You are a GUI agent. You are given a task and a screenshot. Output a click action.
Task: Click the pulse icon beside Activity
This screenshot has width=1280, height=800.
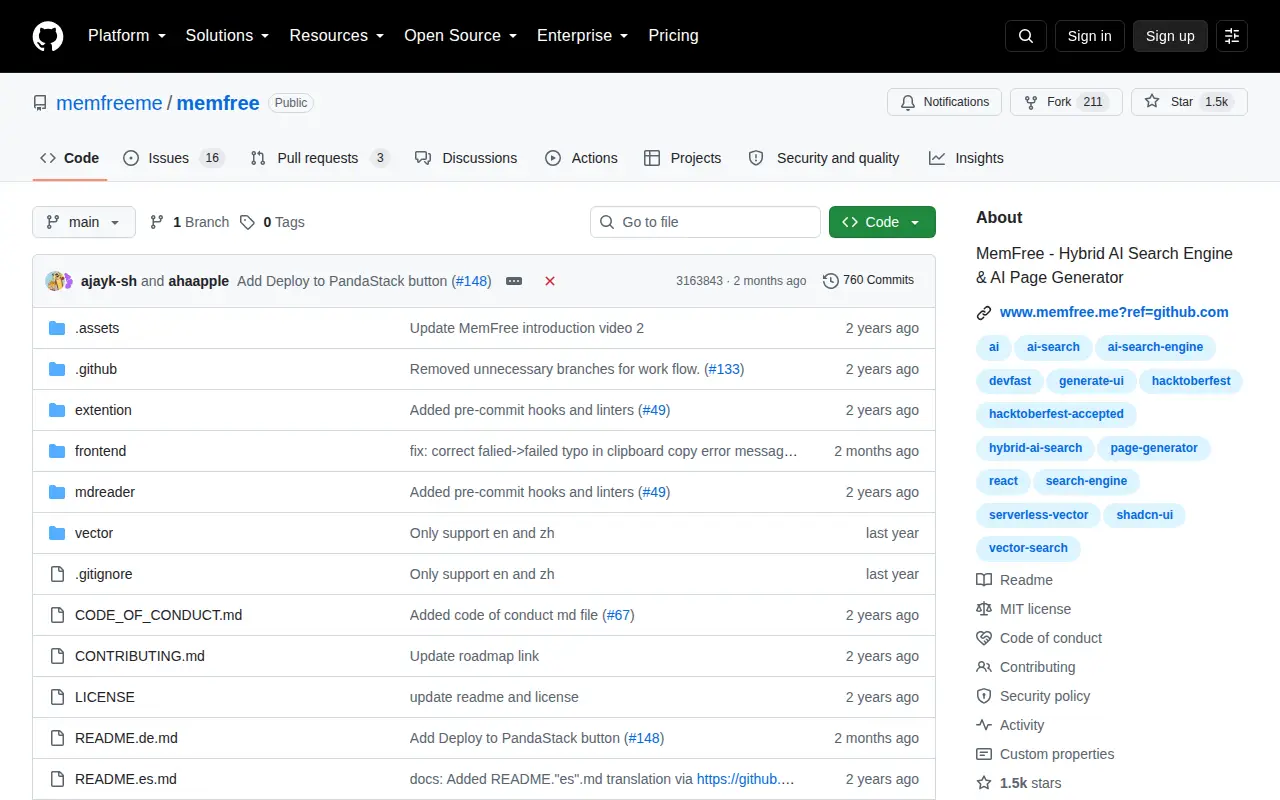point(984,725)
